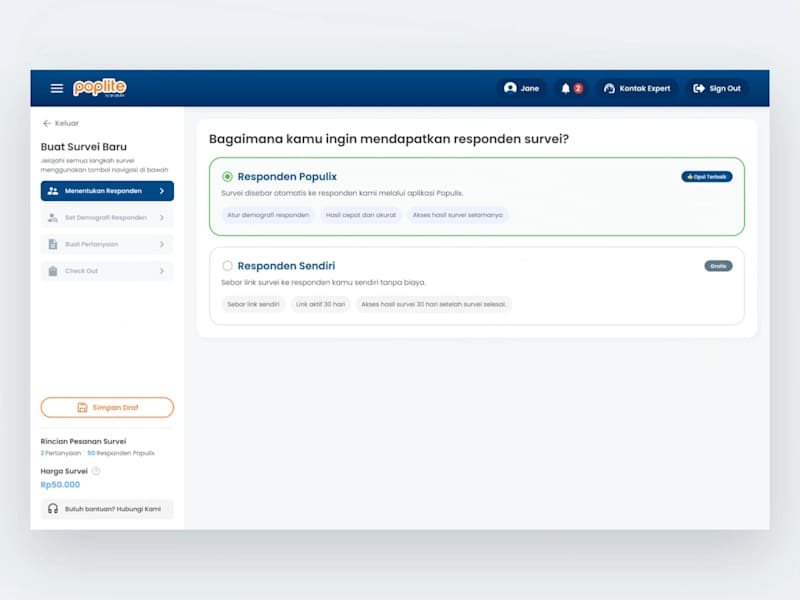
Task: Click the Check Out bag icon
Action: [53, 271]
